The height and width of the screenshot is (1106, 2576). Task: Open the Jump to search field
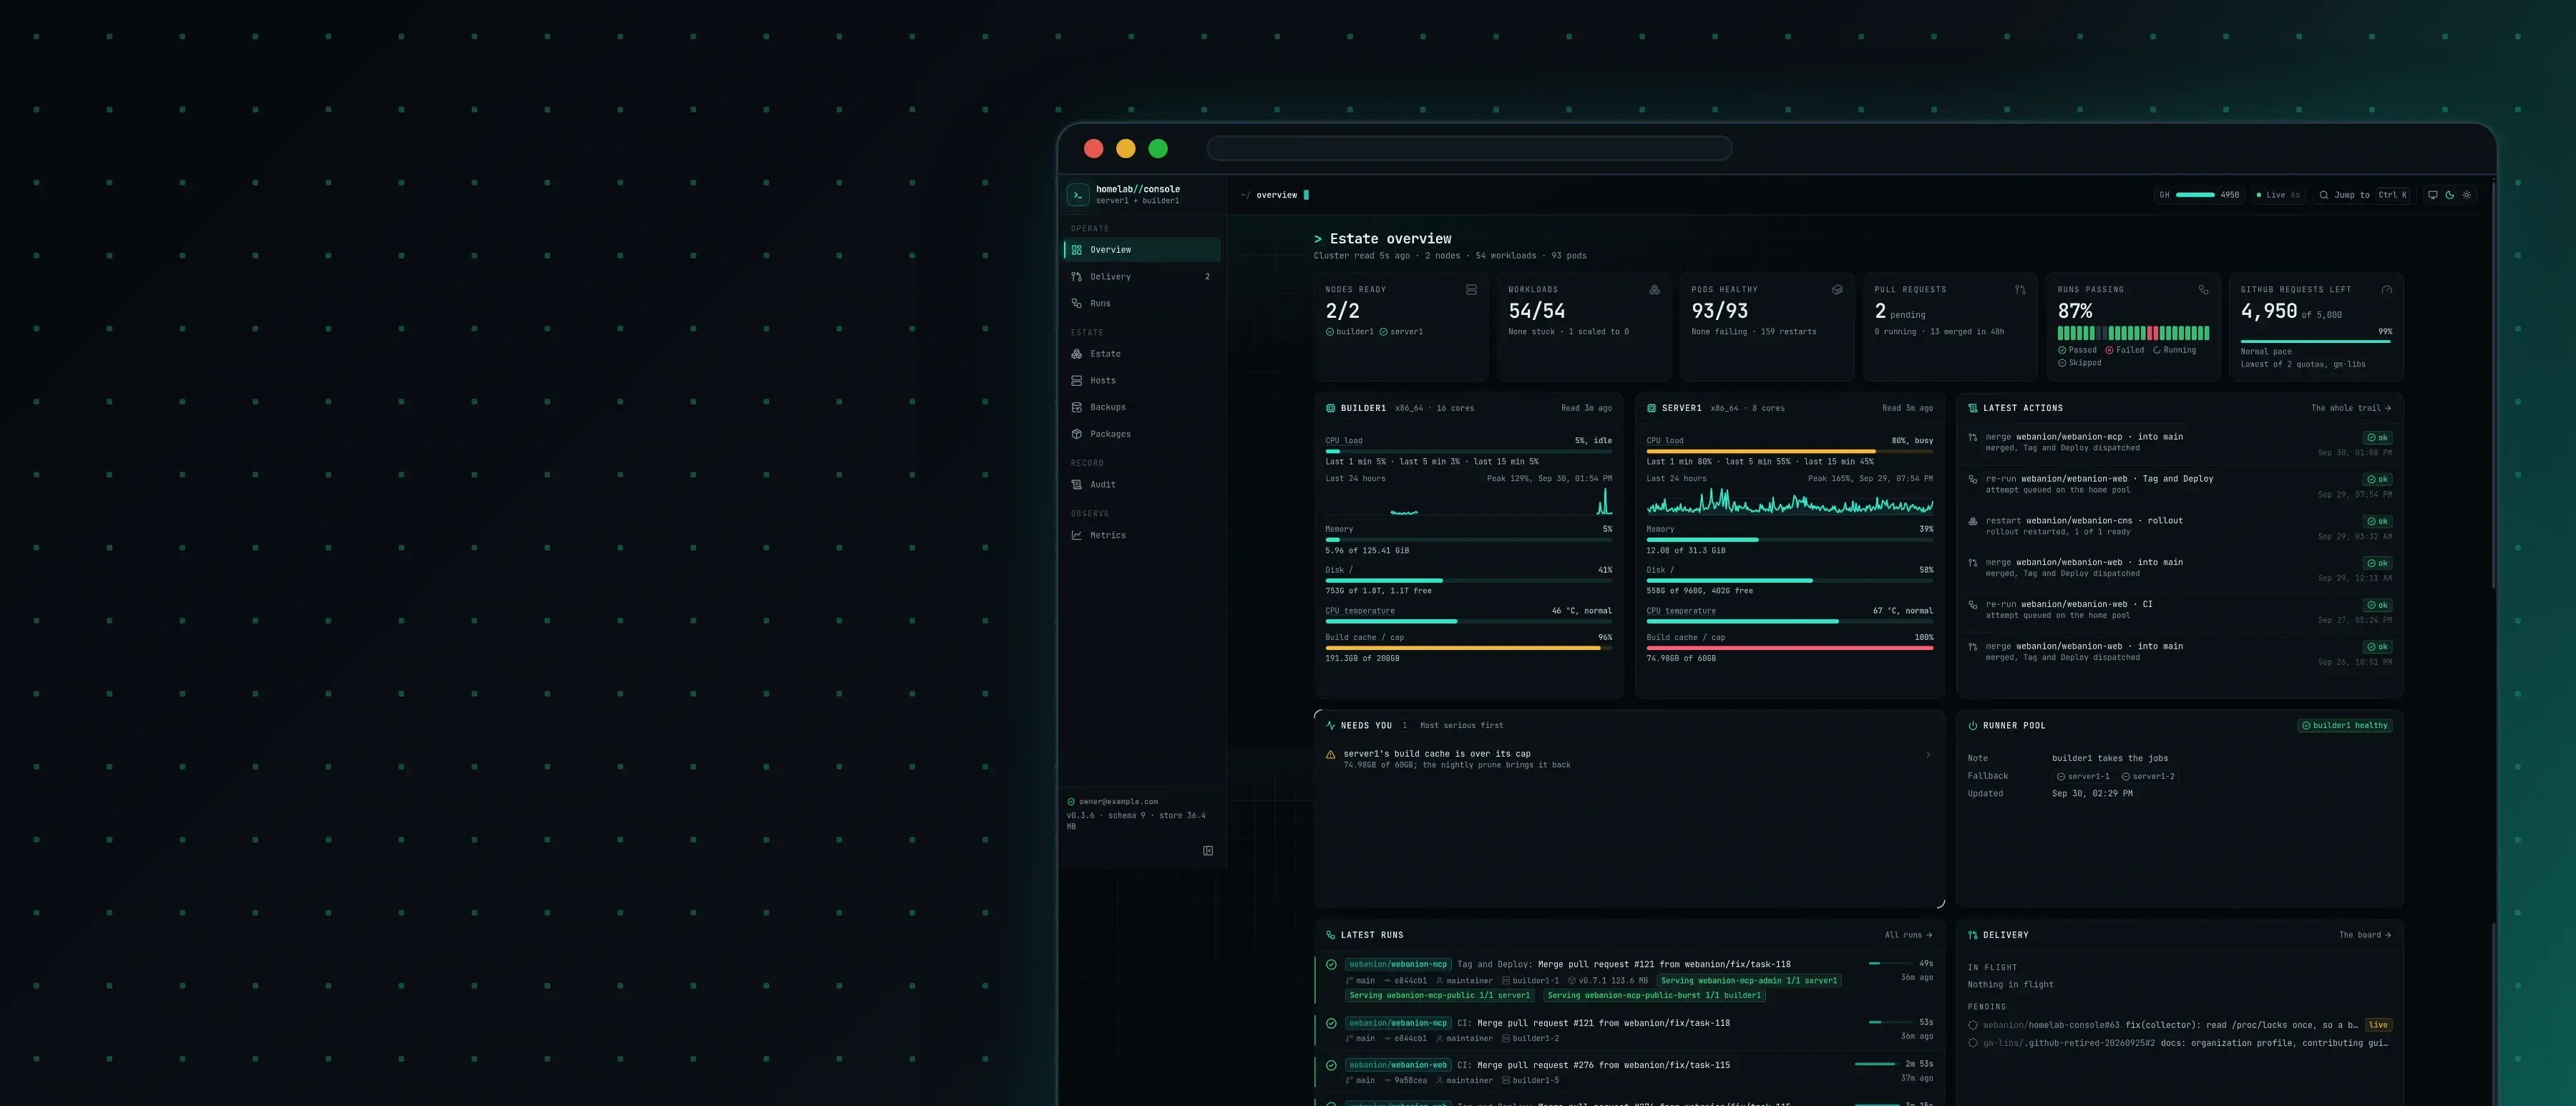pos(2364,195)
